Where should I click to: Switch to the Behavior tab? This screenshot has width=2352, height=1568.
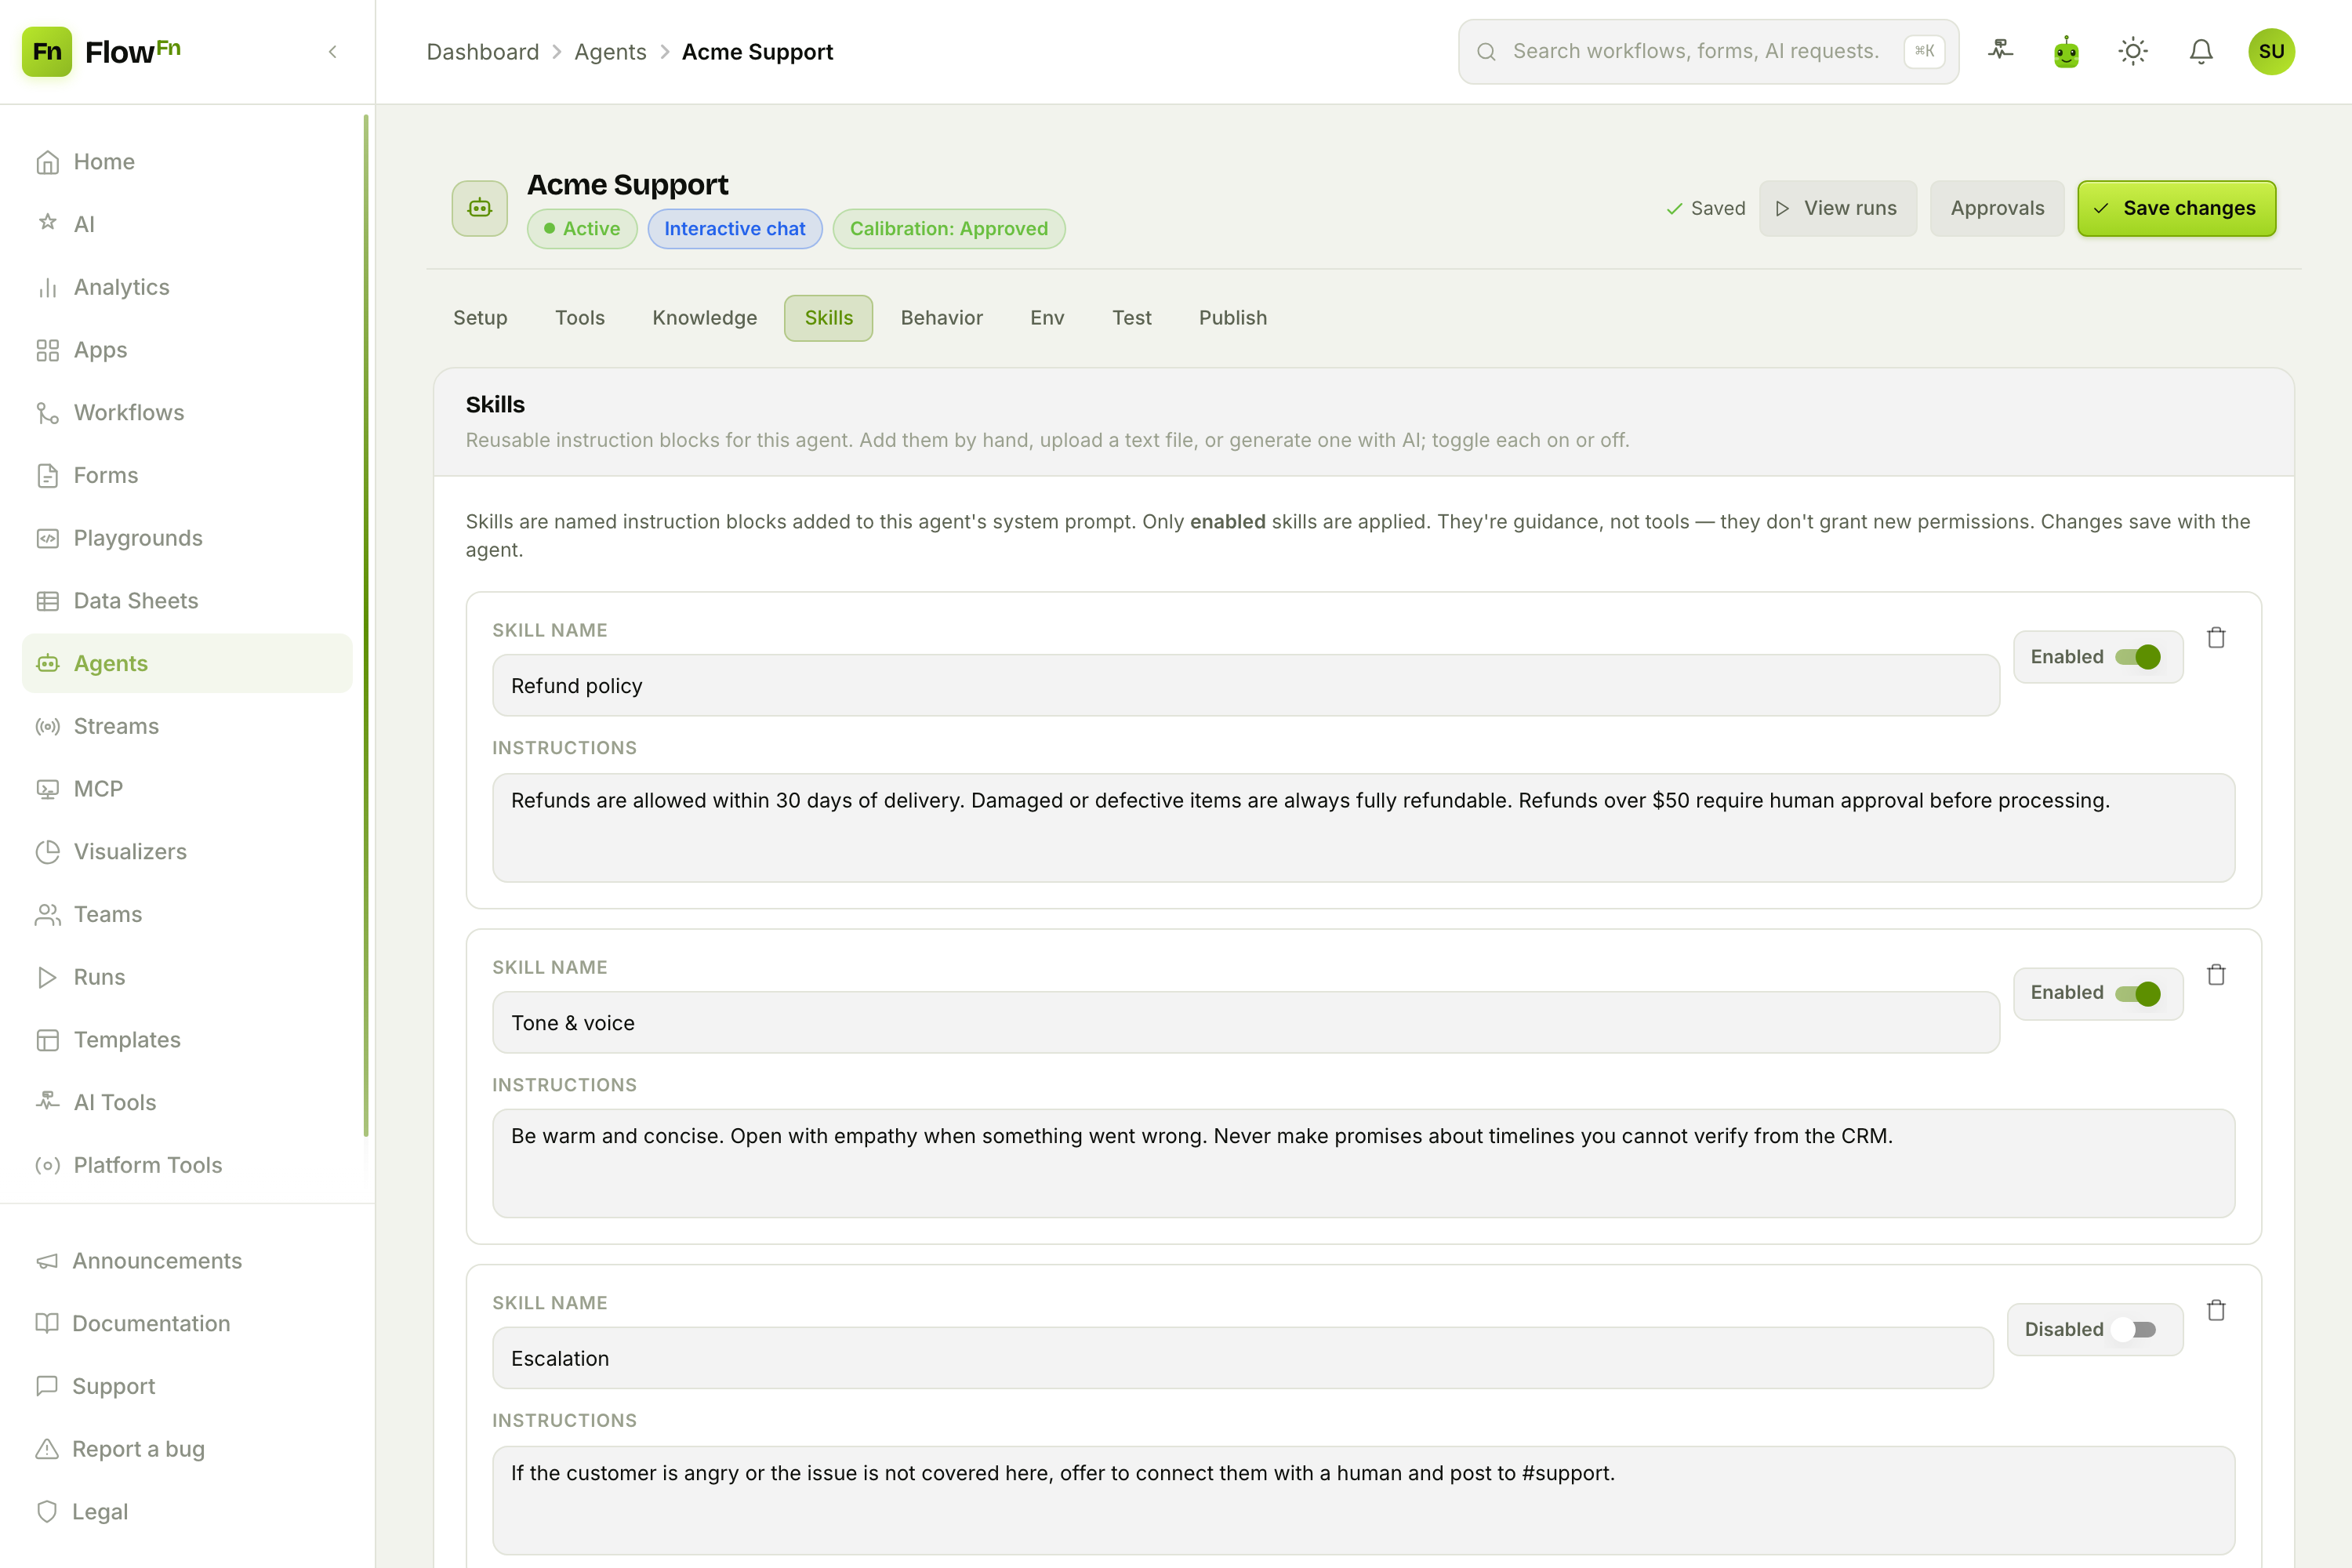[942, 318]
